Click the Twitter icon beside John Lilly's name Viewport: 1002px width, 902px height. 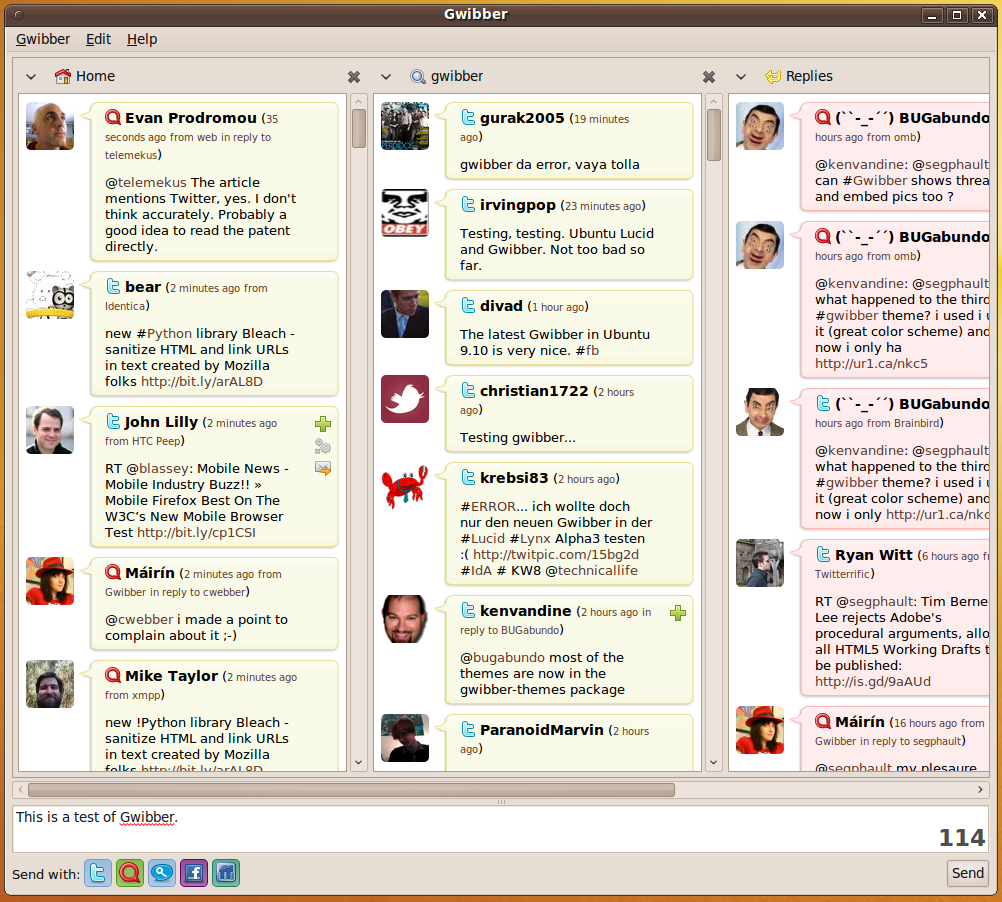(x=113, y=421)
